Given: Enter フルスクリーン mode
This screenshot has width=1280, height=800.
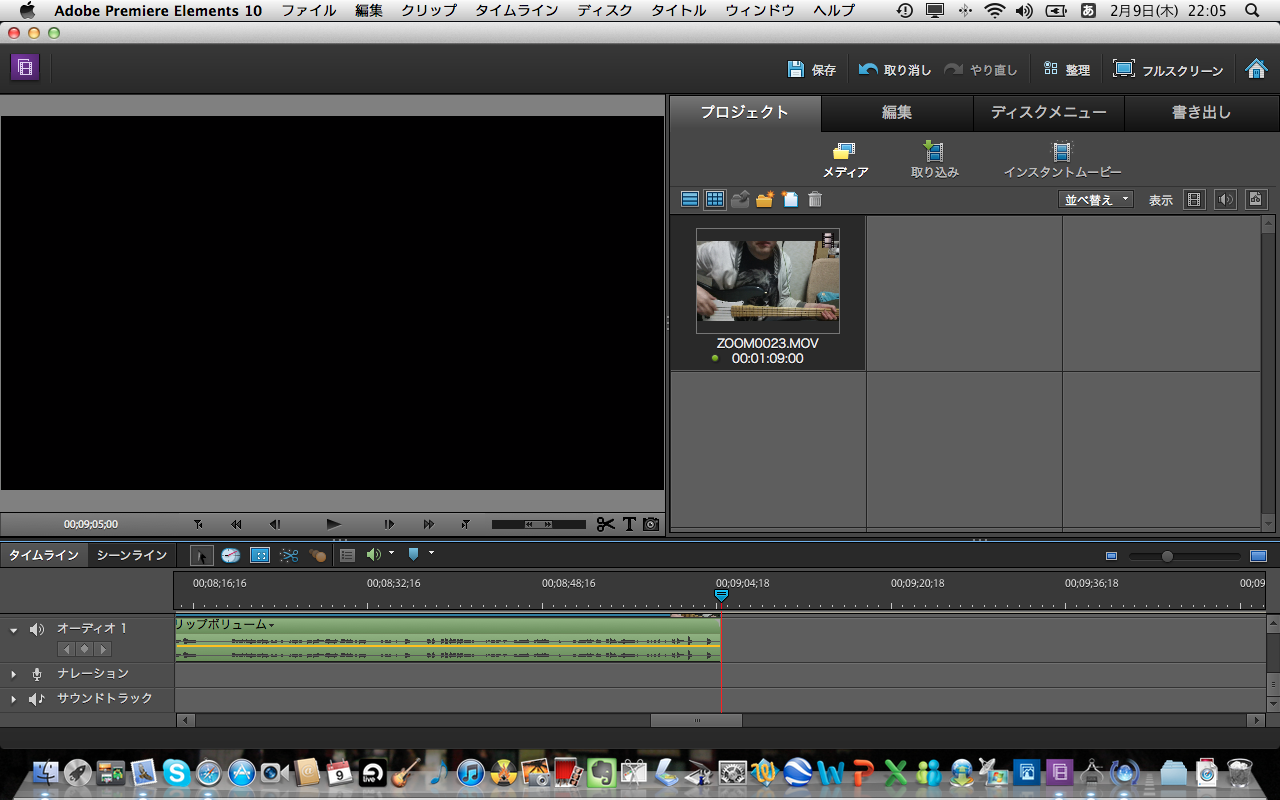Looking at the screenshot, I should (1168, 70).
